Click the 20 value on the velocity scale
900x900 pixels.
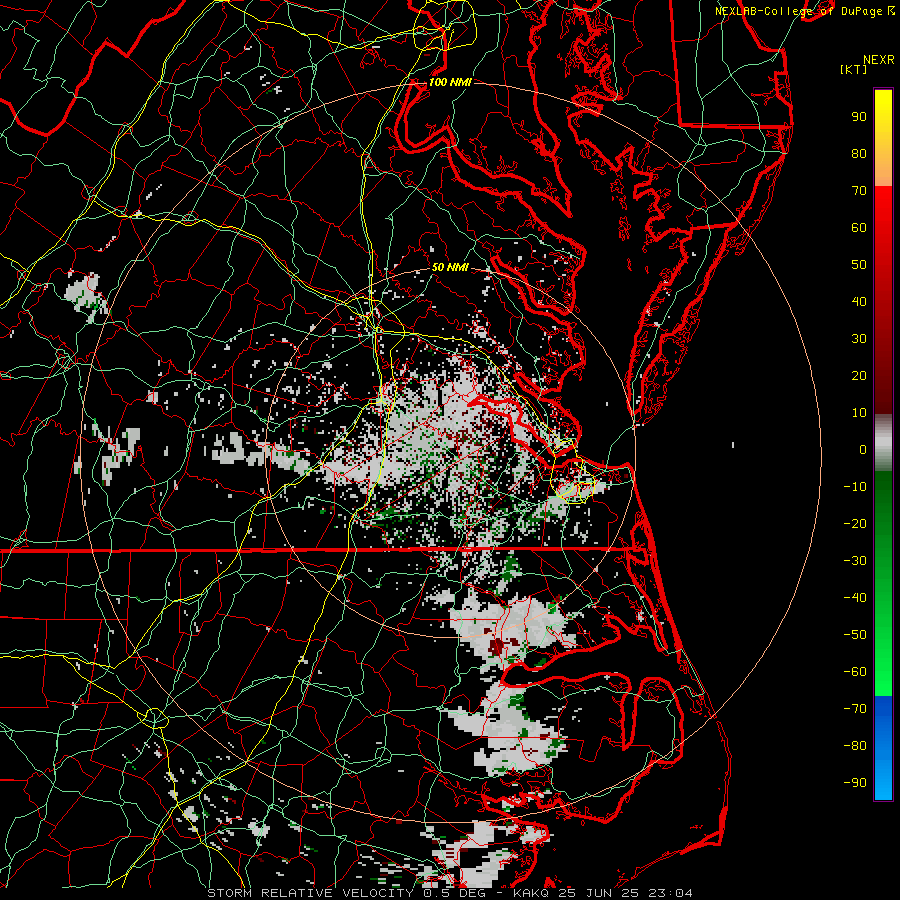[x=859, y=376]
